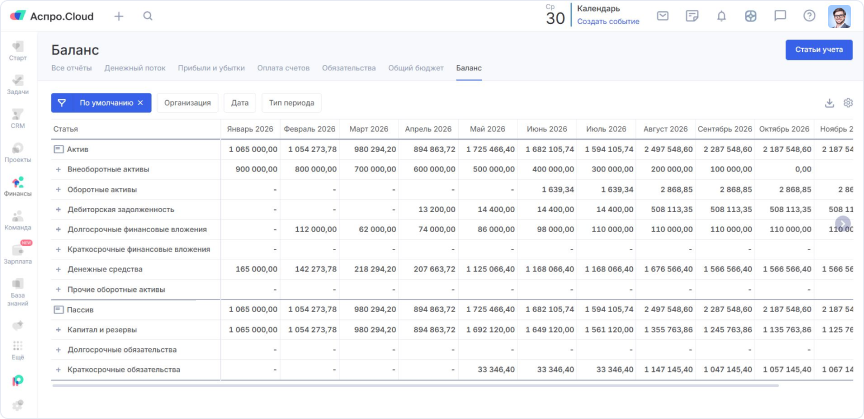Collapse the Пассив section
The height and width of the screenshot is (419, 864).
coord(58,309)
